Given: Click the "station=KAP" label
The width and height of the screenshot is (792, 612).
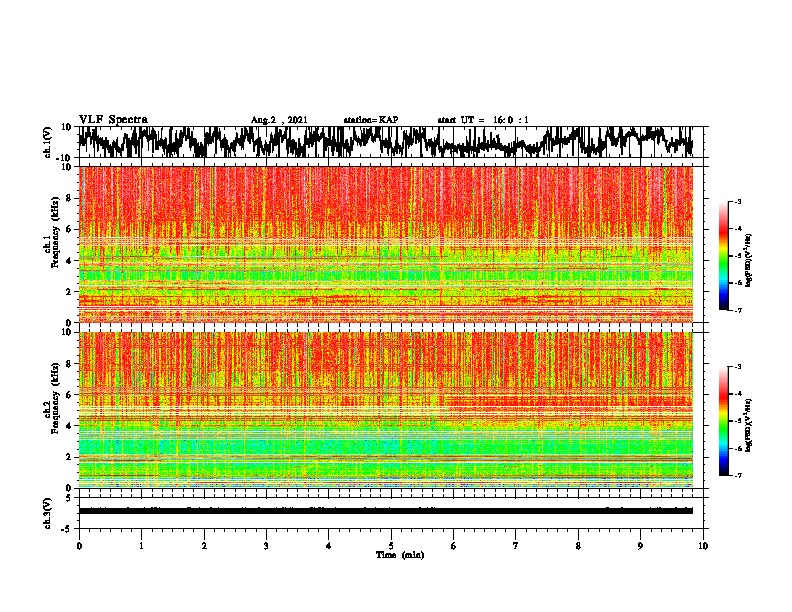Looking at the screenshot, I should pos(371,120).
